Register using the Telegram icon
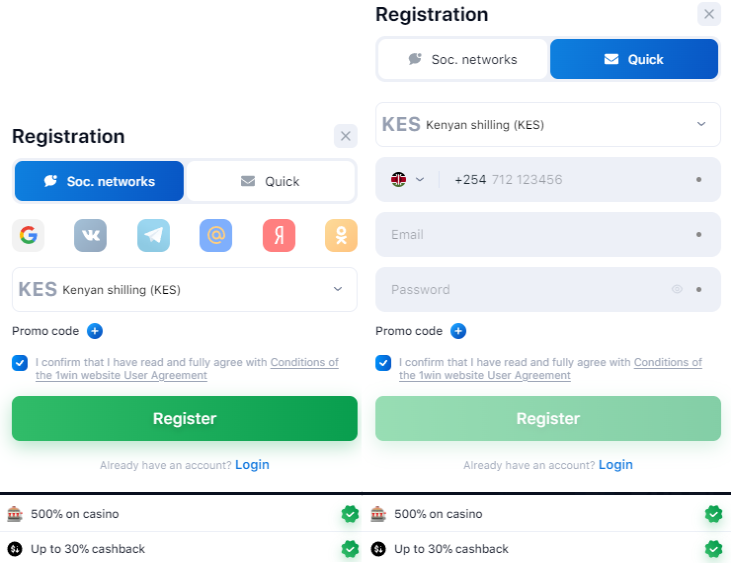The height and width of the screenshot is (570, 731). 153,236
